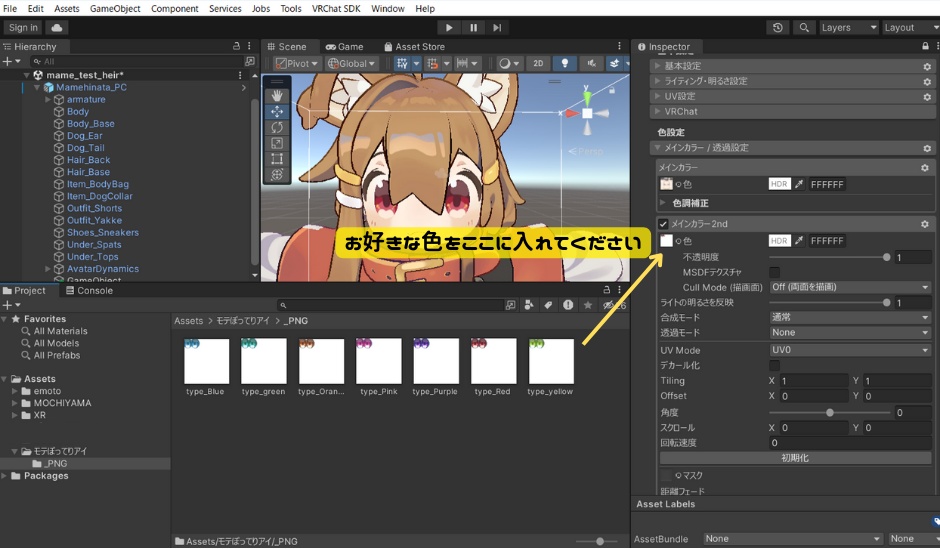Lock the Project panel
This screenshot has height=549, width=940.
pos(607,290)
